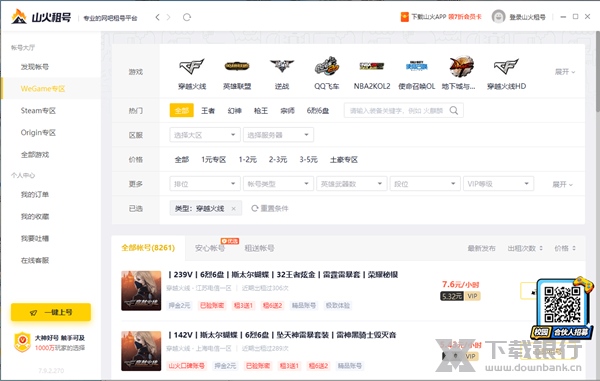Open the 排位 dropdown
The width and height of the screenshot is (600, 381).
point(205,184)
